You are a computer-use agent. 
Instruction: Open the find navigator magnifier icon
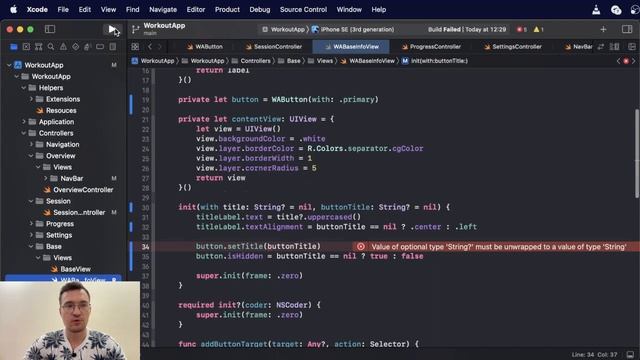pos(51,47)
